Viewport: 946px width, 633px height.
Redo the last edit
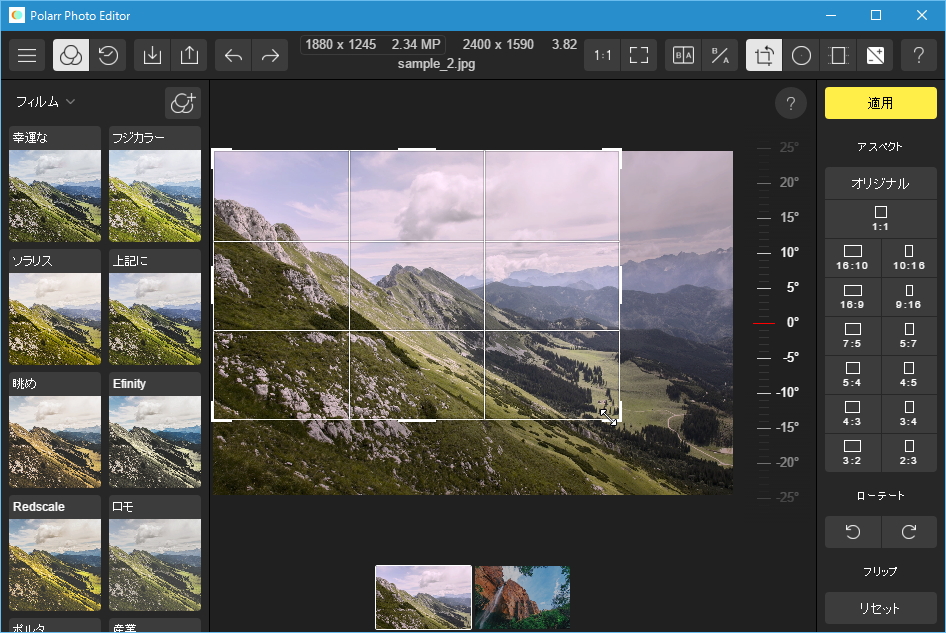click(270, 56)
